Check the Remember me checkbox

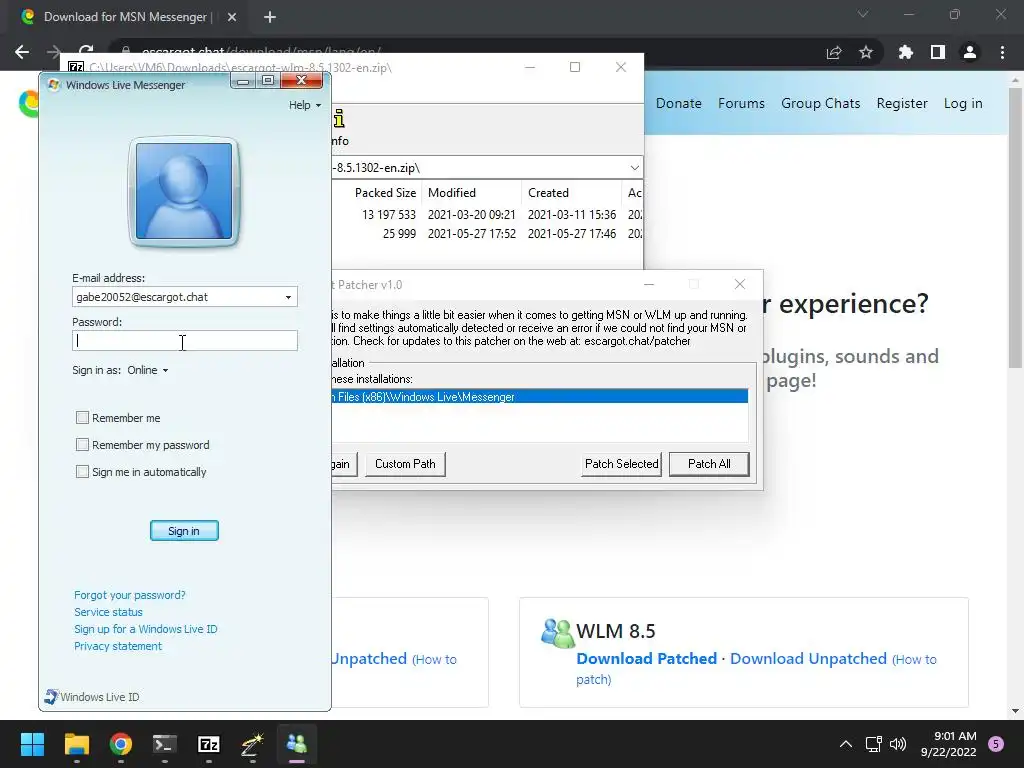click(82, 417)
